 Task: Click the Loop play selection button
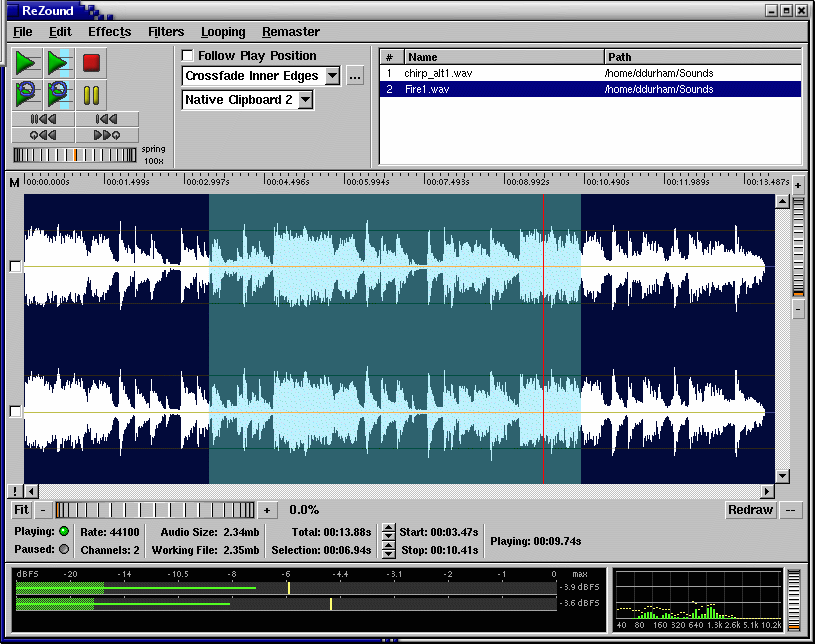tap(58, 95)
